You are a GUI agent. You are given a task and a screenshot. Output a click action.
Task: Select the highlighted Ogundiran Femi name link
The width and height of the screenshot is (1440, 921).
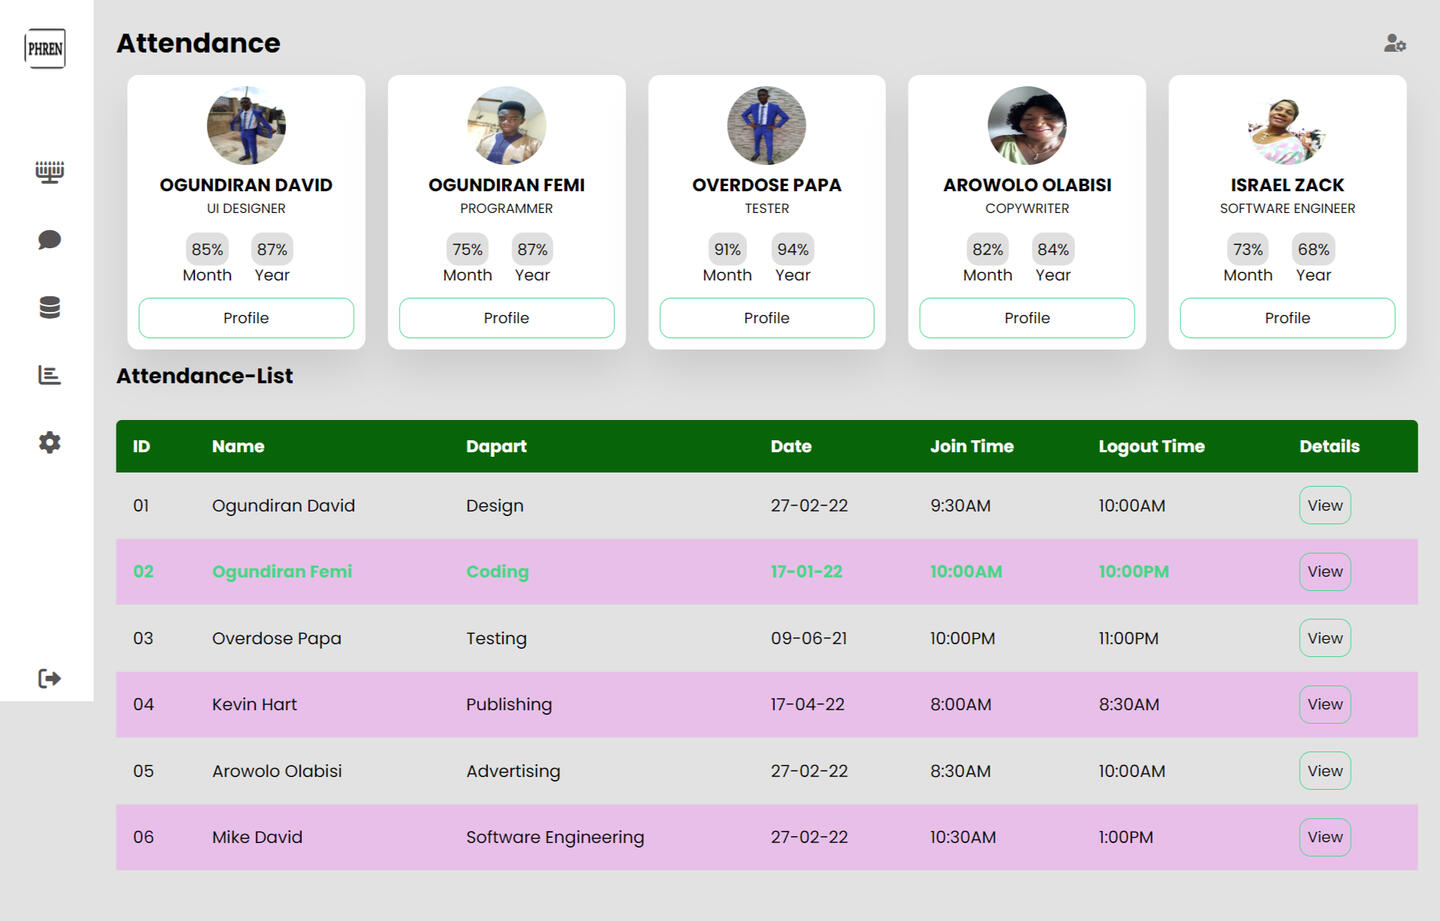tap(282, 572)
